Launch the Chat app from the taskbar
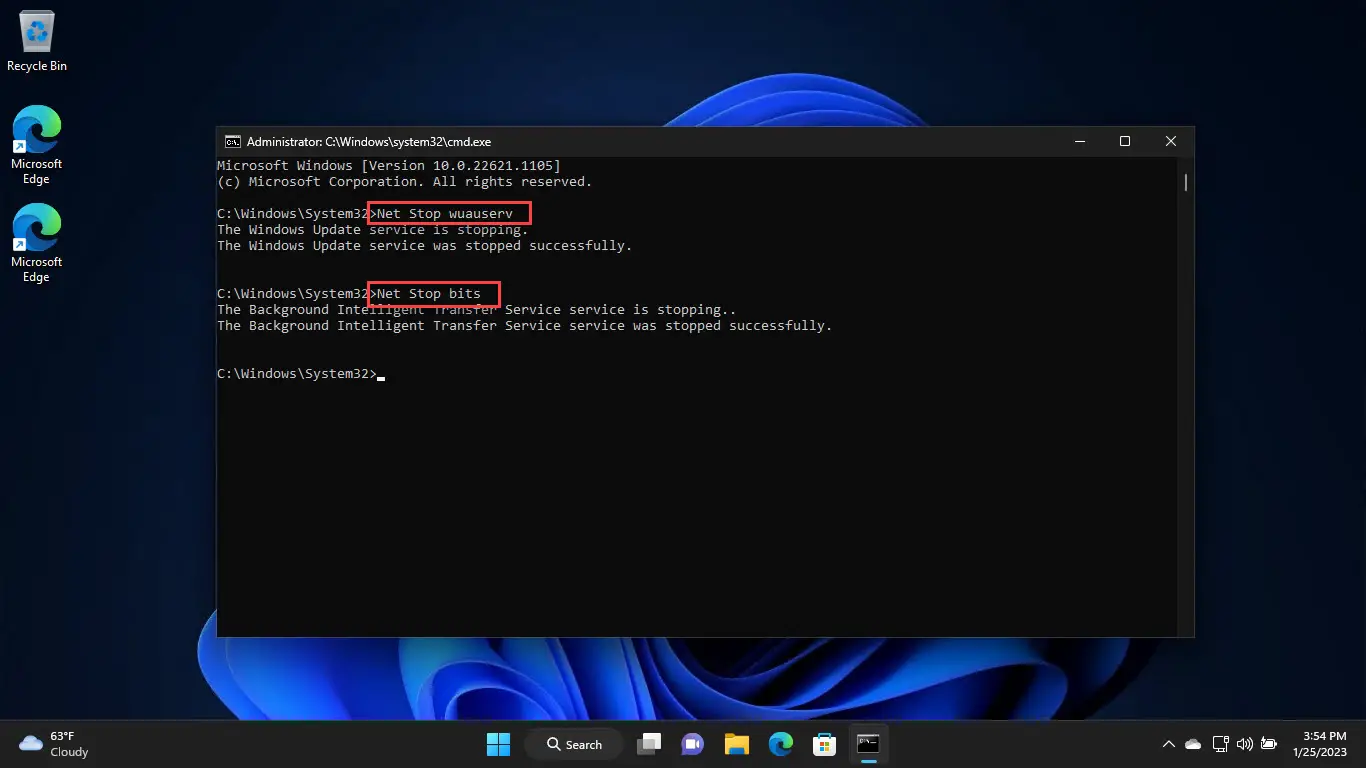This screenshot has height=768, width=1366. tap(692, 744)
